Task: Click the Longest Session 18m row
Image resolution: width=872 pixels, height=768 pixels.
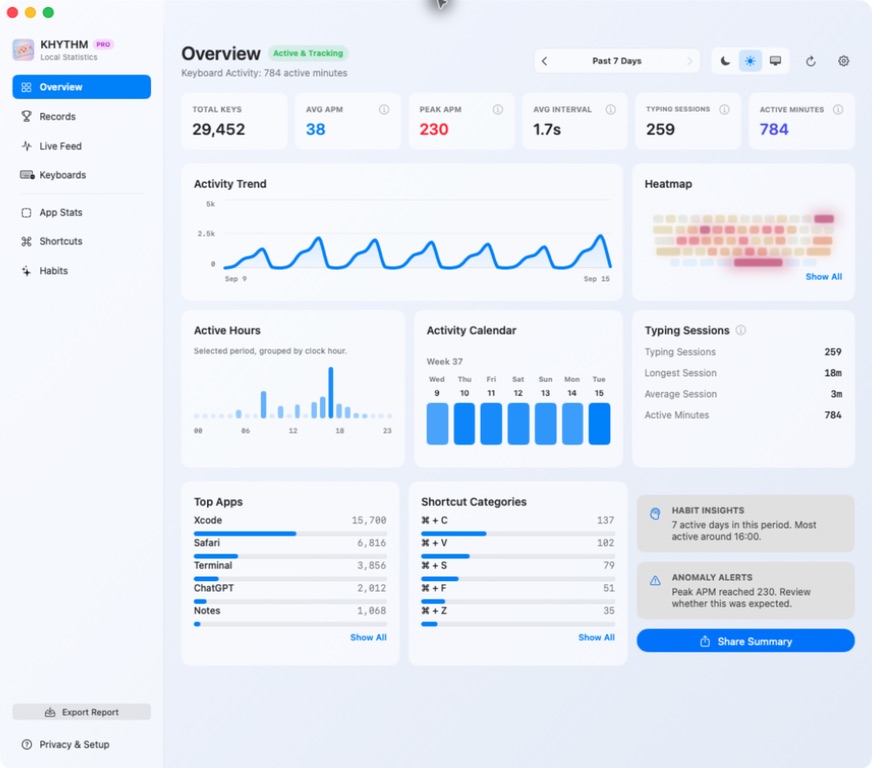Action: click(x=743, y=373)
